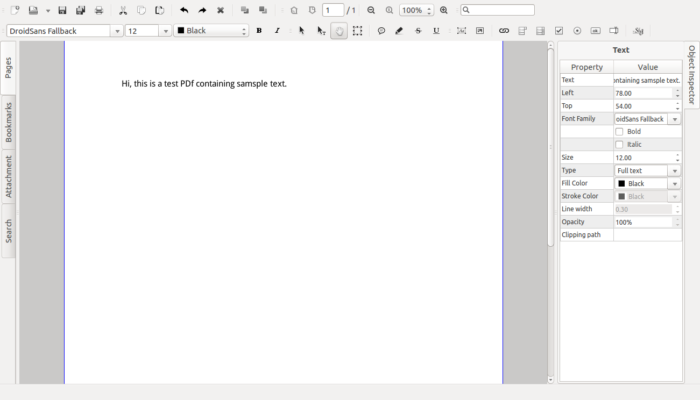This screenshot has height=400, width=700.
Task: Select the Edit Text arrow tool
Action: click(321, 30)
